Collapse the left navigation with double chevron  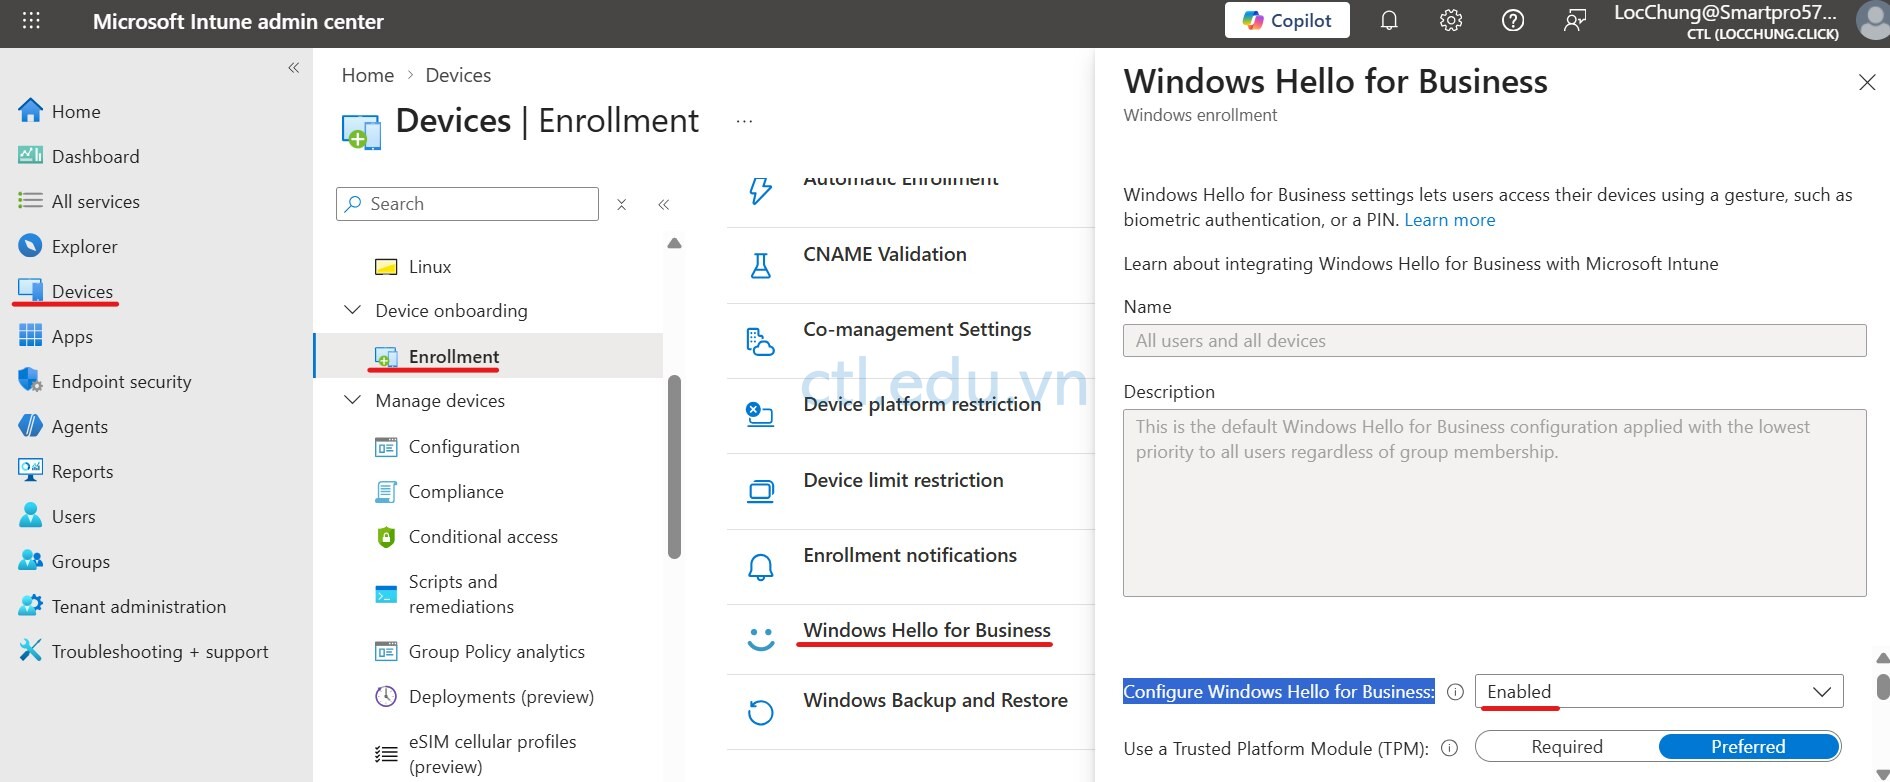pos(293,68)
